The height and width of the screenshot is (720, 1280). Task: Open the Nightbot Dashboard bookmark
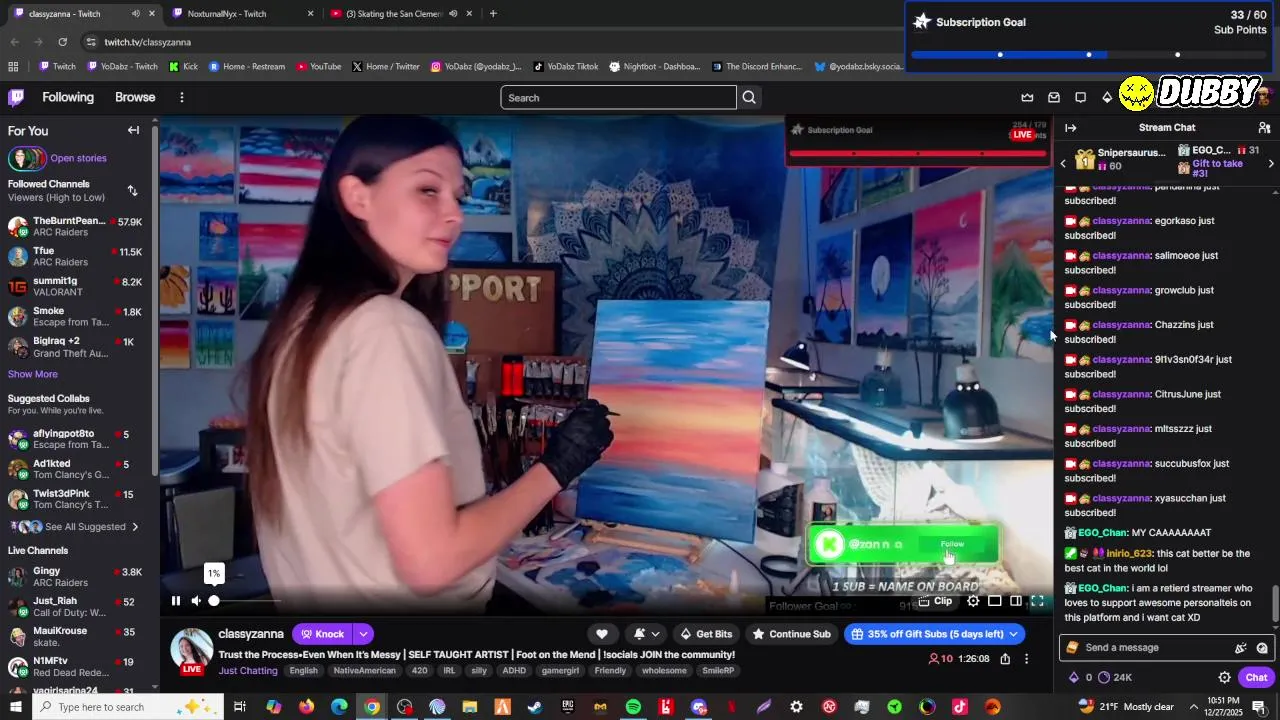tap(654, 67)
